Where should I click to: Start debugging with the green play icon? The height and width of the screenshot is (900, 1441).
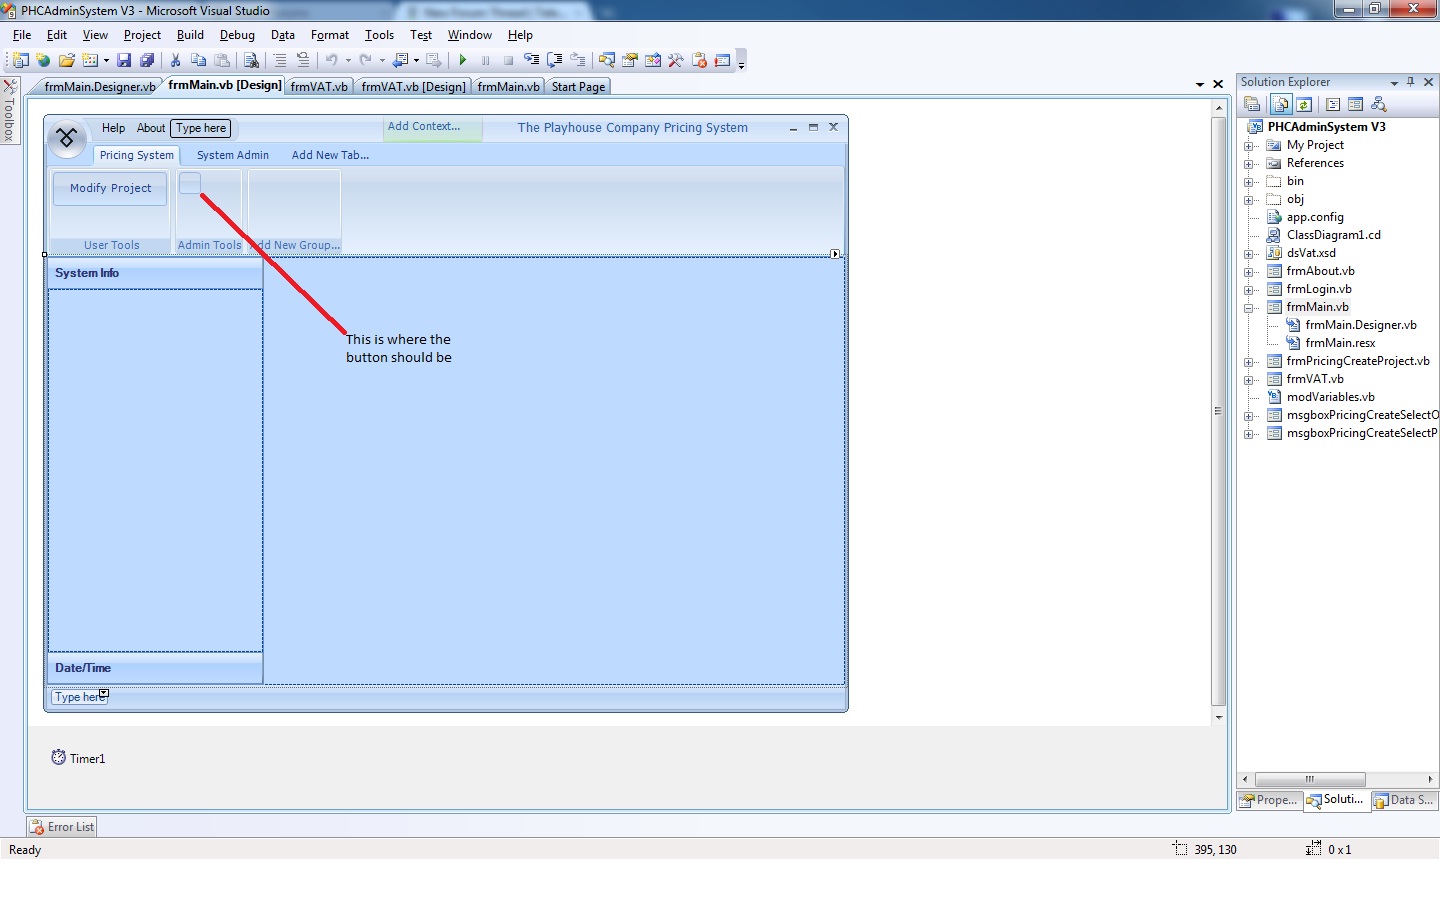pos(462,60)
